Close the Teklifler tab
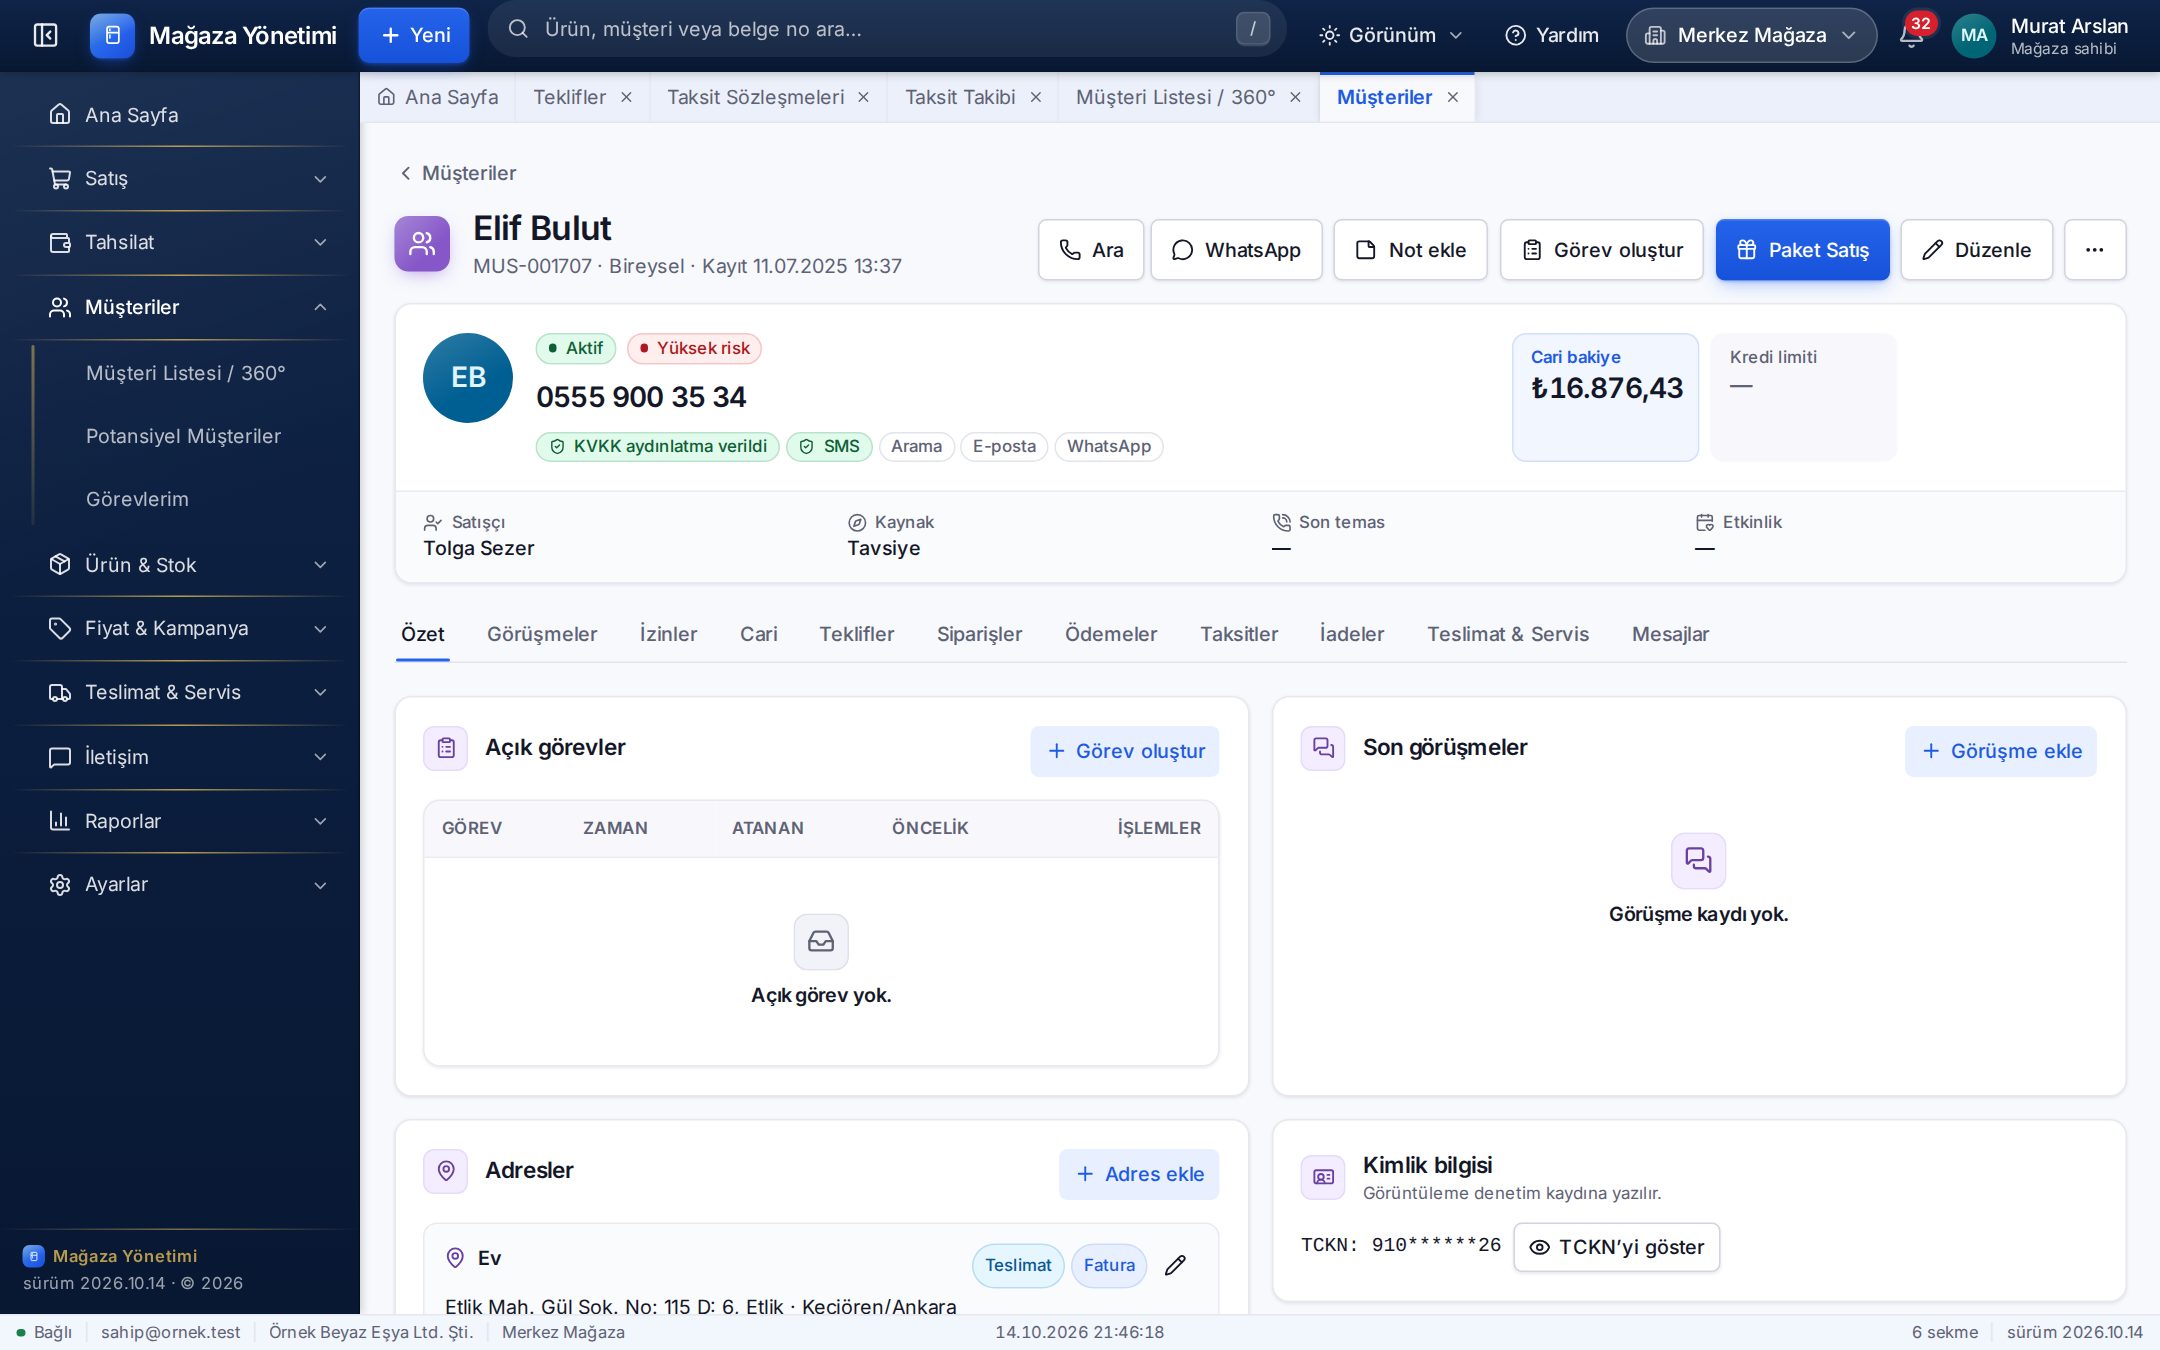 point(626,97)
